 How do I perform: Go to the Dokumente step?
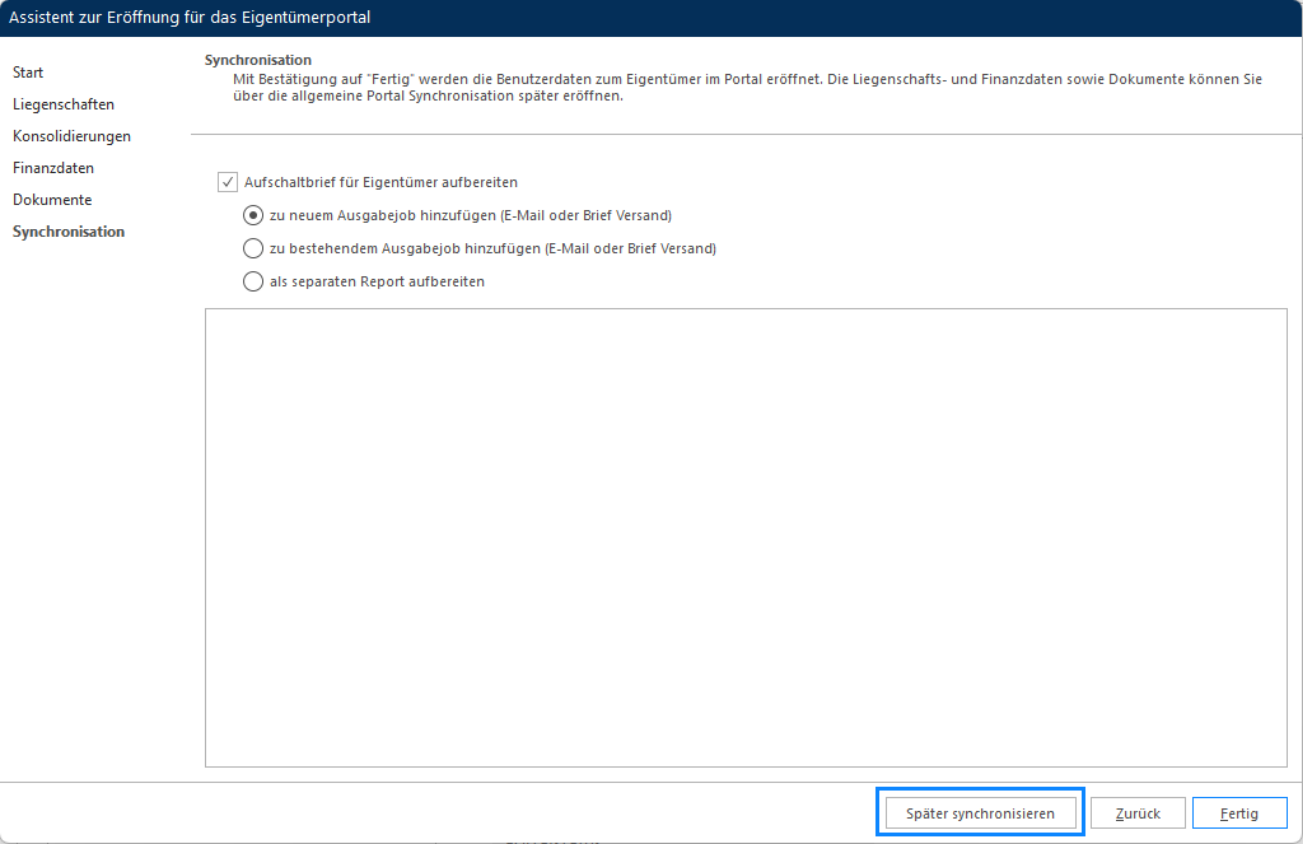tap(52, 200)
